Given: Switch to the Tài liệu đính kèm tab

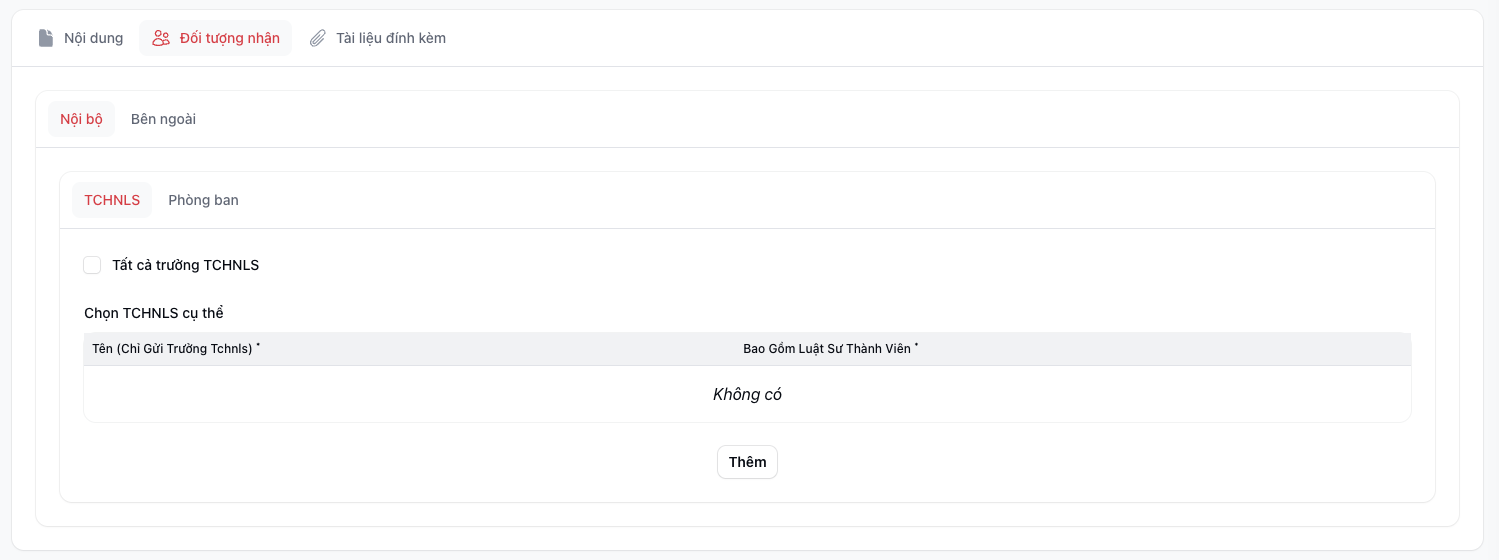Looking at the screenshot, I should pos(390,38).
